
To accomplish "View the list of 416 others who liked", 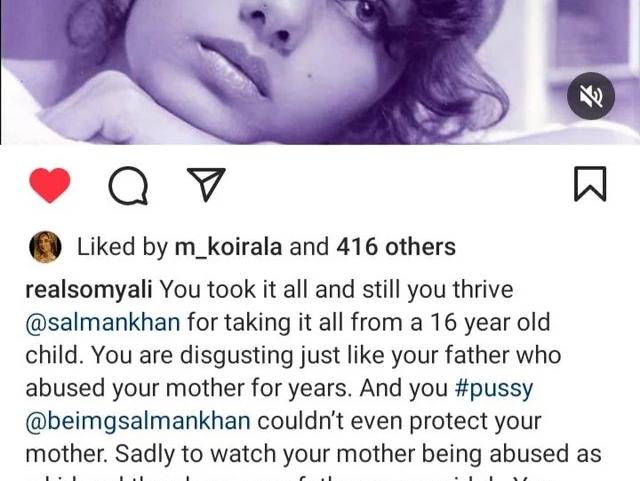I will coord(396,247).
